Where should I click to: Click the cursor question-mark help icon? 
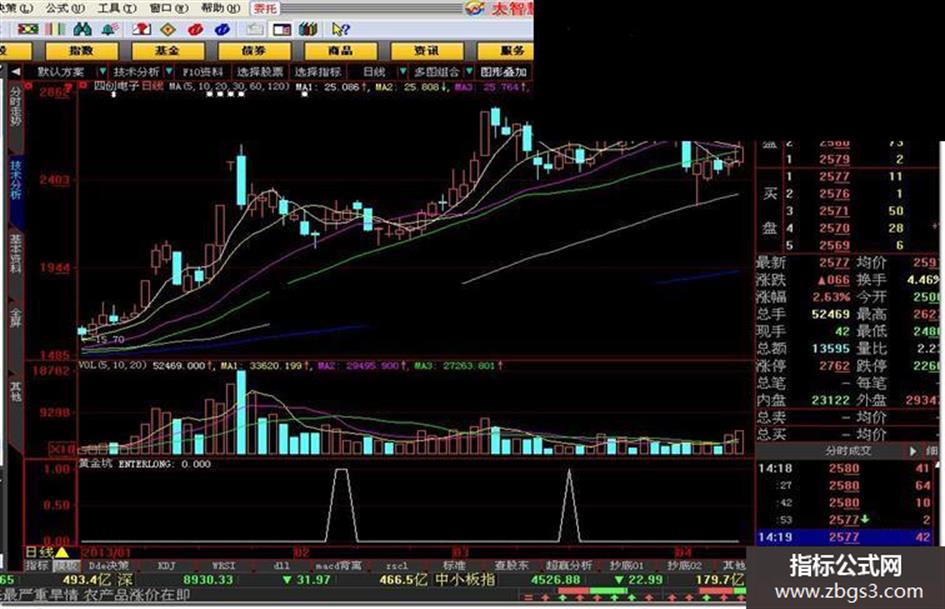point(341,29)
